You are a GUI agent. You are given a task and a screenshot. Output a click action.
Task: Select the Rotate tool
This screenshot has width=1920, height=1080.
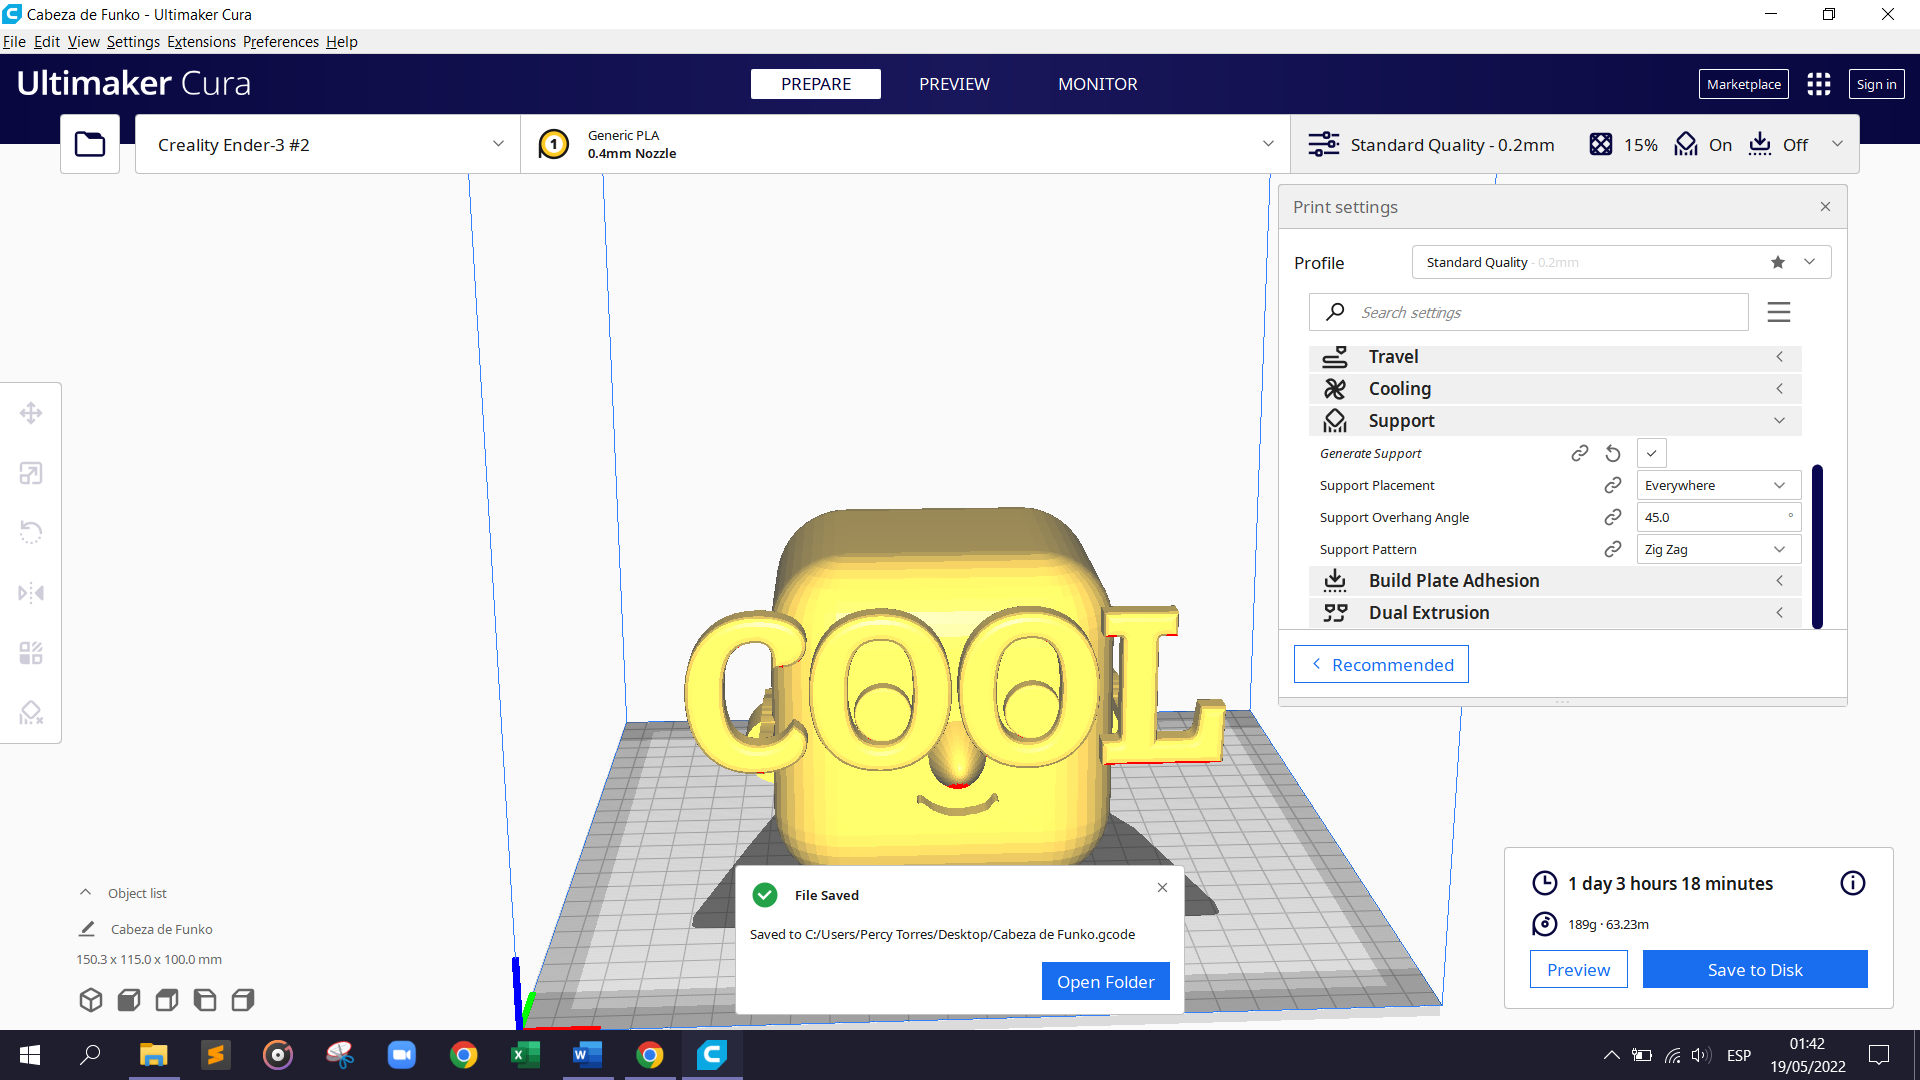click(x=31, y=531)
